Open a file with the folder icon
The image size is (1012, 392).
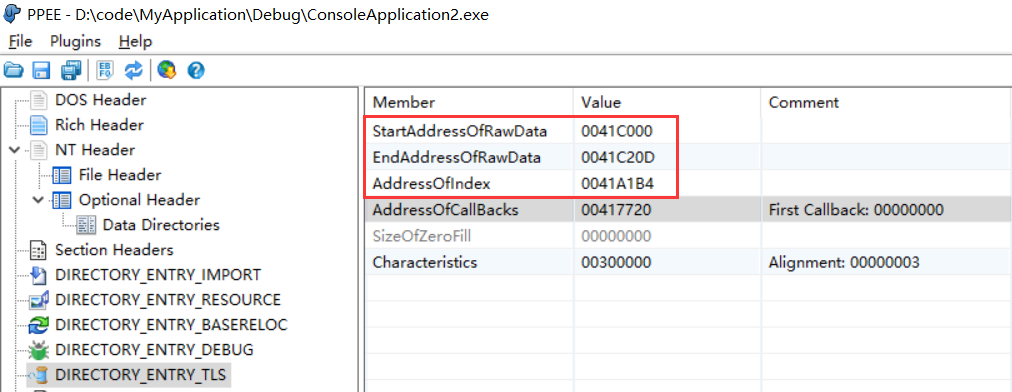pyautogui.click(x=14, y=70)
